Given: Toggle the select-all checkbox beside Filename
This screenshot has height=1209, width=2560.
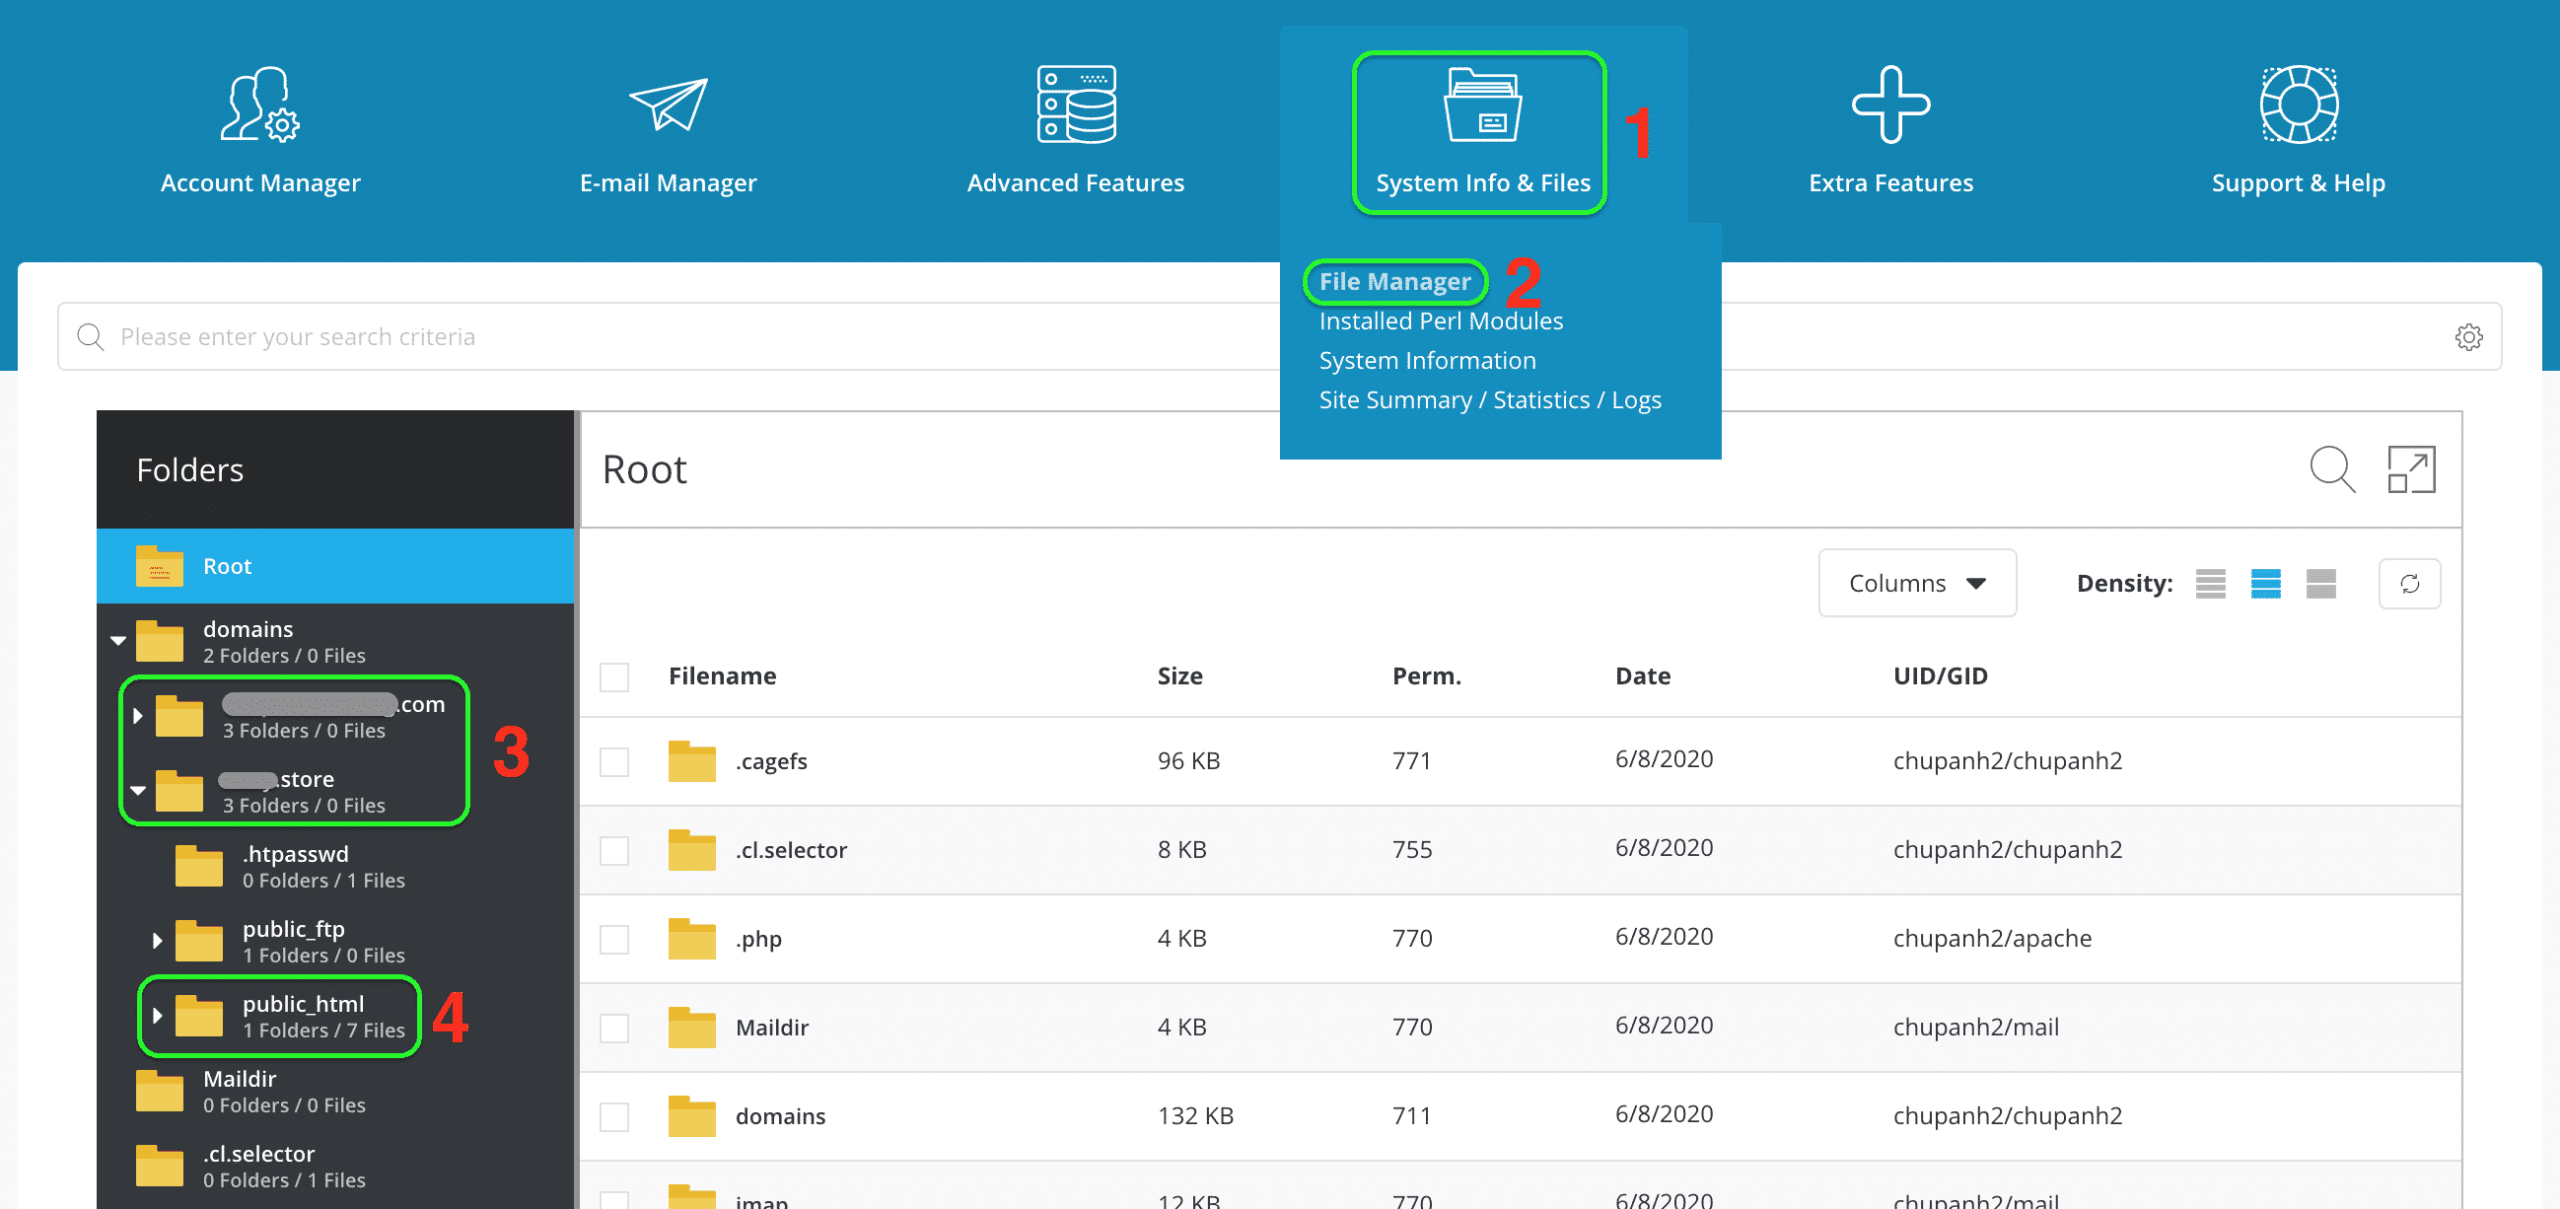Looking at the screenshot, I should click(x=614, y=677).
